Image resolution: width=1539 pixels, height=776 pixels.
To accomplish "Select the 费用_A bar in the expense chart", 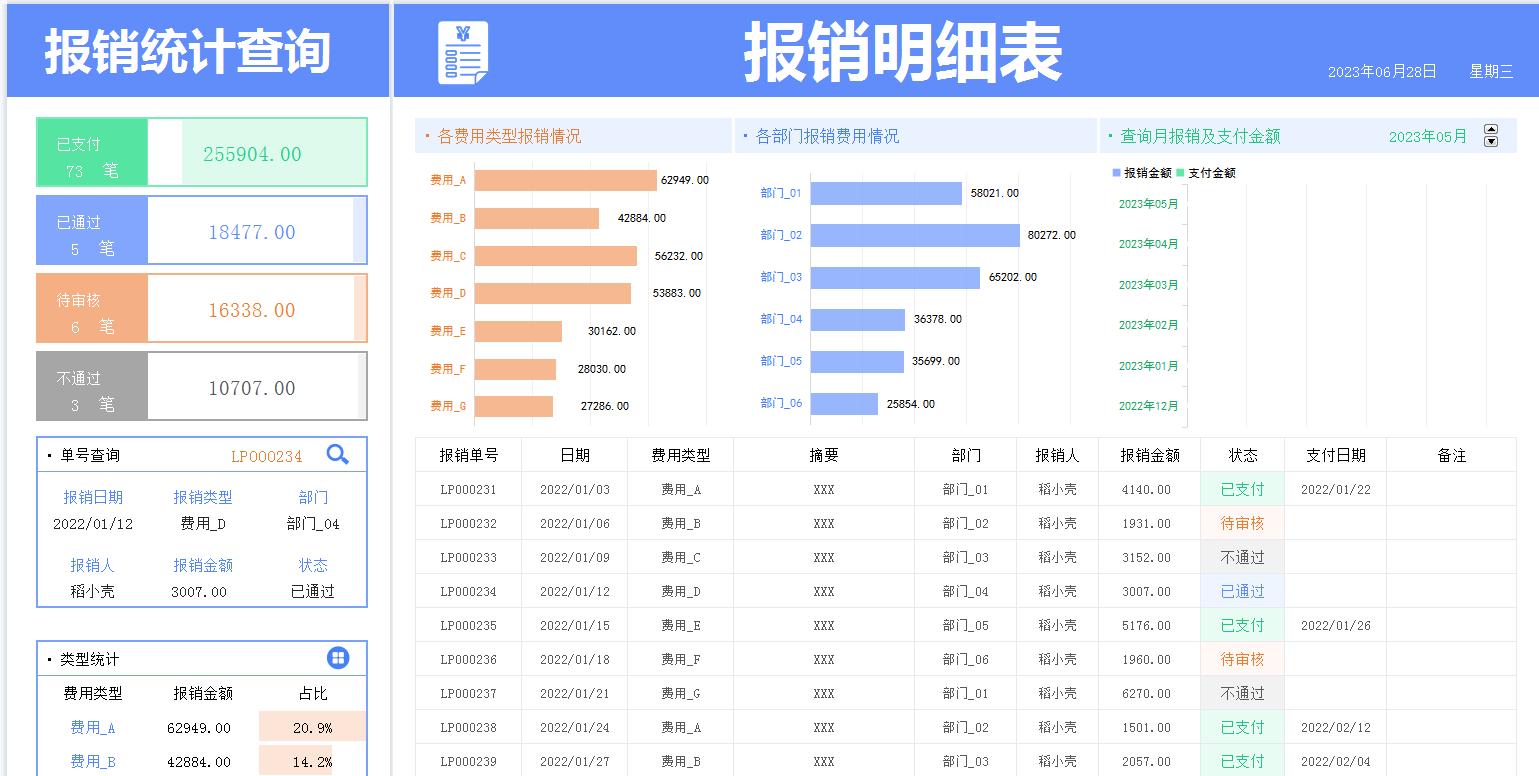I will click(565, 179).
